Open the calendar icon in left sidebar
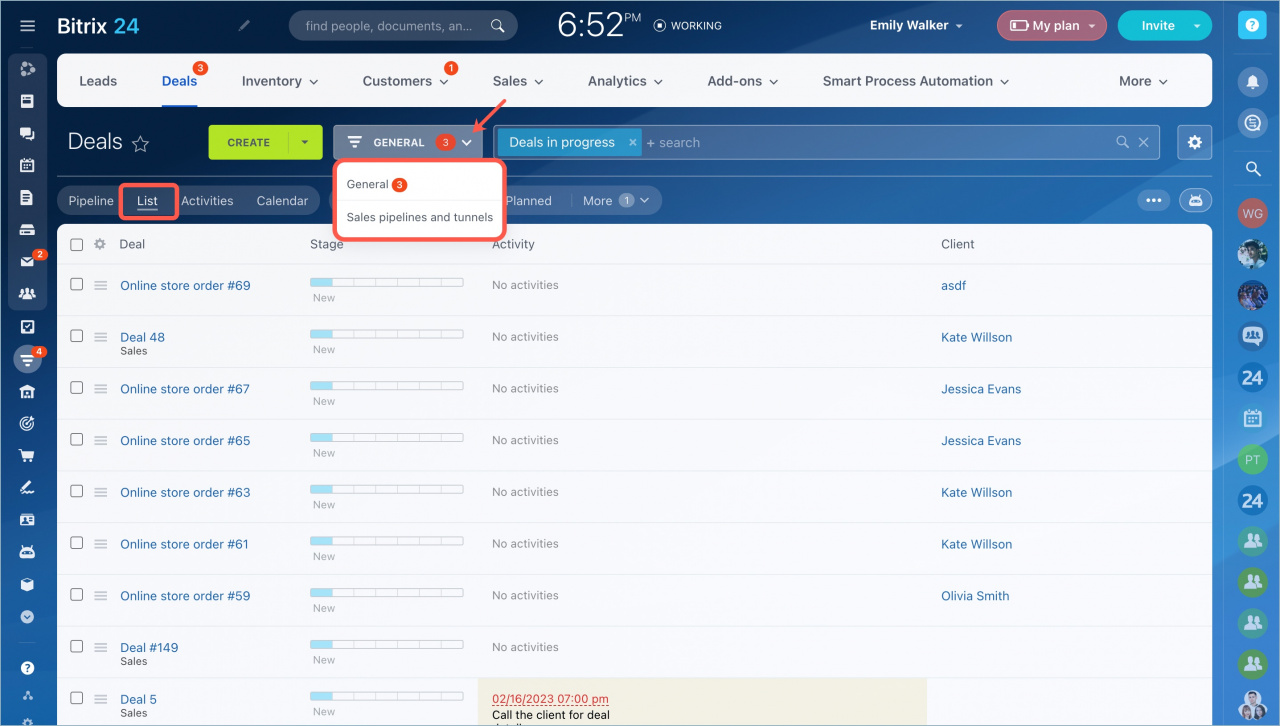The height and width of the screenshot is (726, 1280). click(27, 165)
